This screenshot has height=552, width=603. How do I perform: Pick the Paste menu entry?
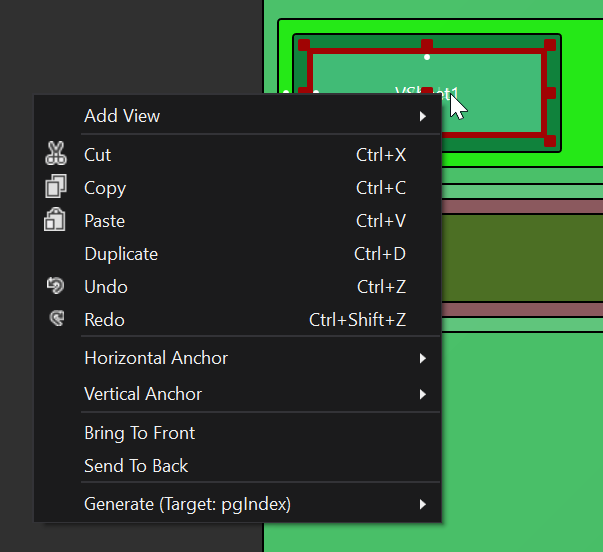(104, 221)
